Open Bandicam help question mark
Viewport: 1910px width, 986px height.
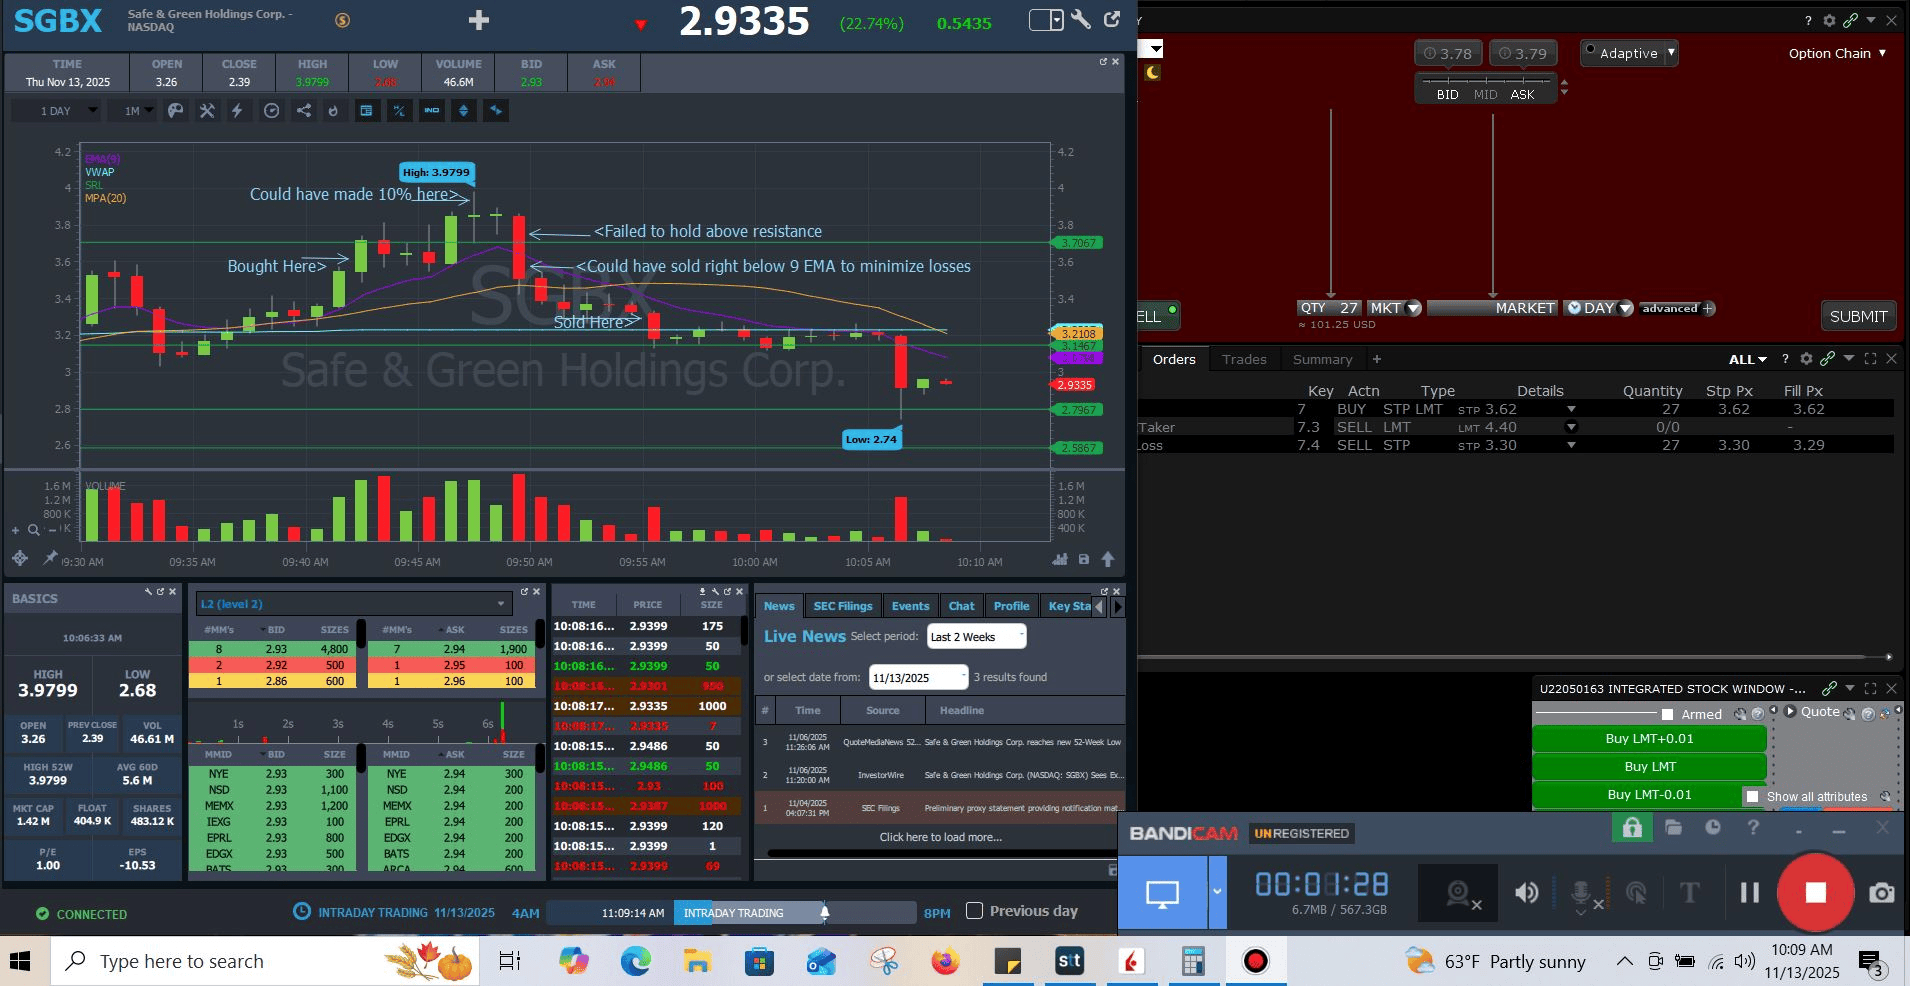[1753, 828]
